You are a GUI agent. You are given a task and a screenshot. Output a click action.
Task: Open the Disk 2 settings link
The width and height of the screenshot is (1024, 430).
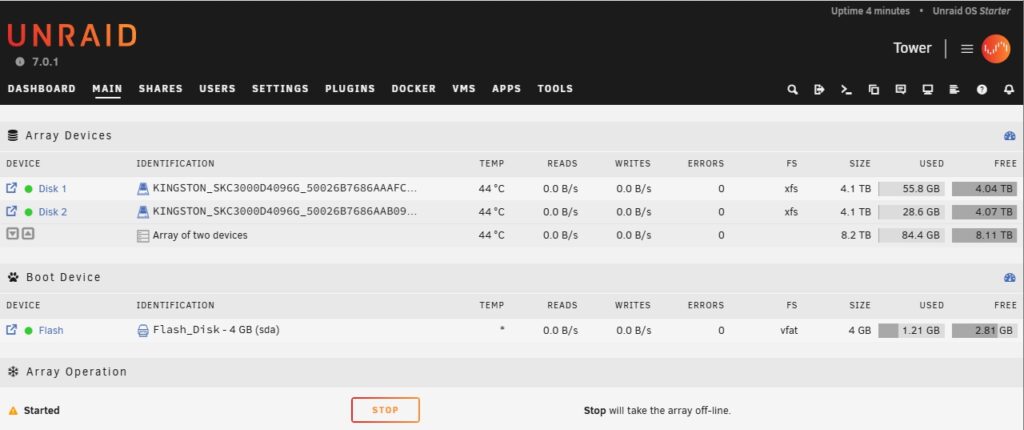tap(52, 212)
